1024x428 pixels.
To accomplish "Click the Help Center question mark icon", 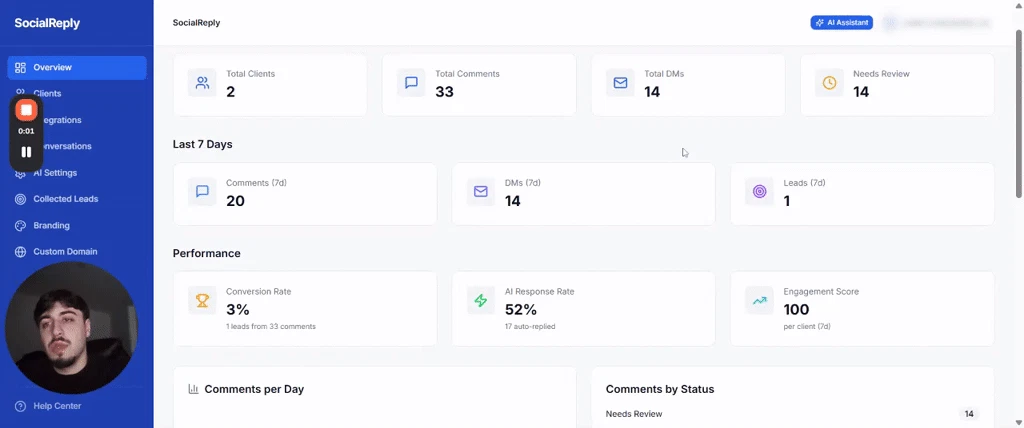I will 20,406.
